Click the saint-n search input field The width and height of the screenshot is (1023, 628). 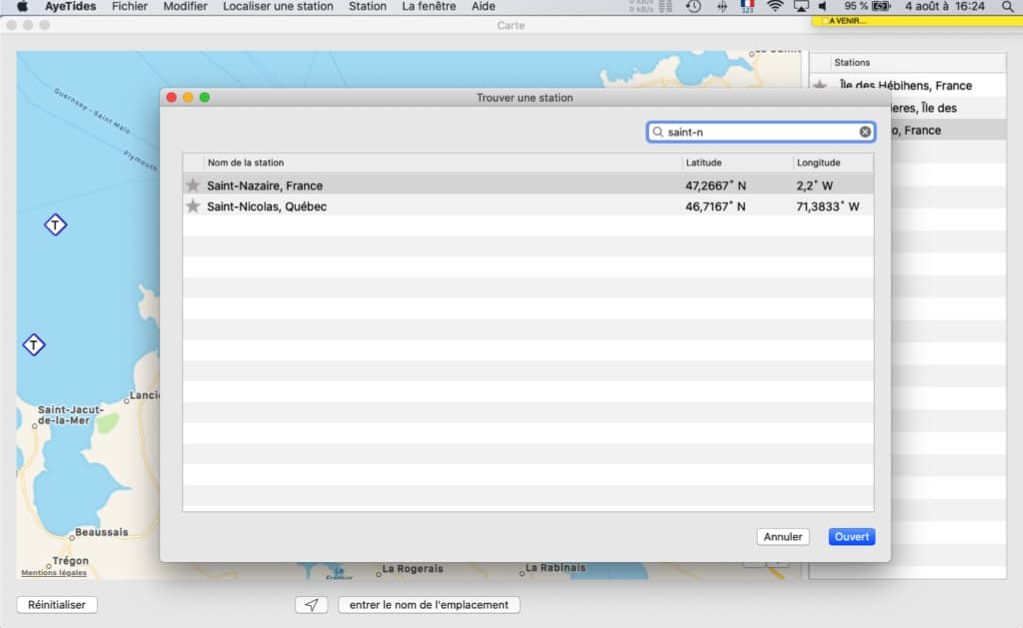[x=760, y=132]
